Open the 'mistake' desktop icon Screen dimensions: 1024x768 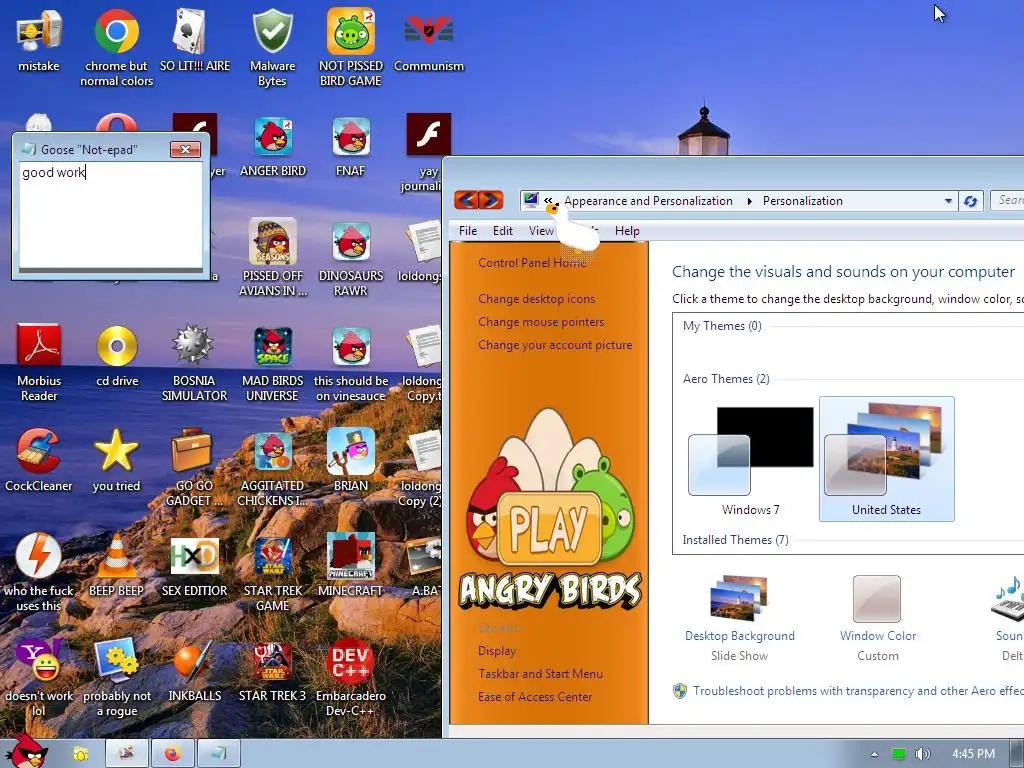point(39,40)
